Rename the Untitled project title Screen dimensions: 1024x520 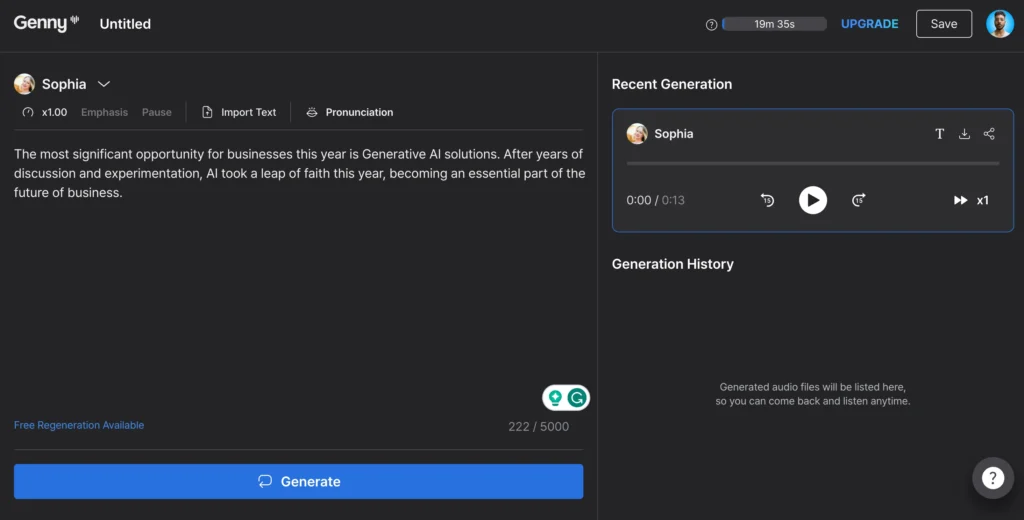[x=125, y=24]
